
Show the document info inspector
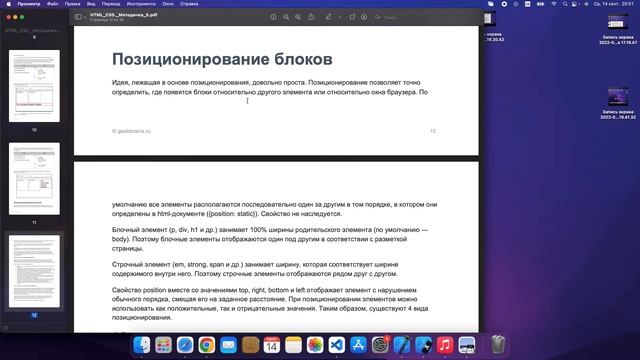[x=273, y=17]
